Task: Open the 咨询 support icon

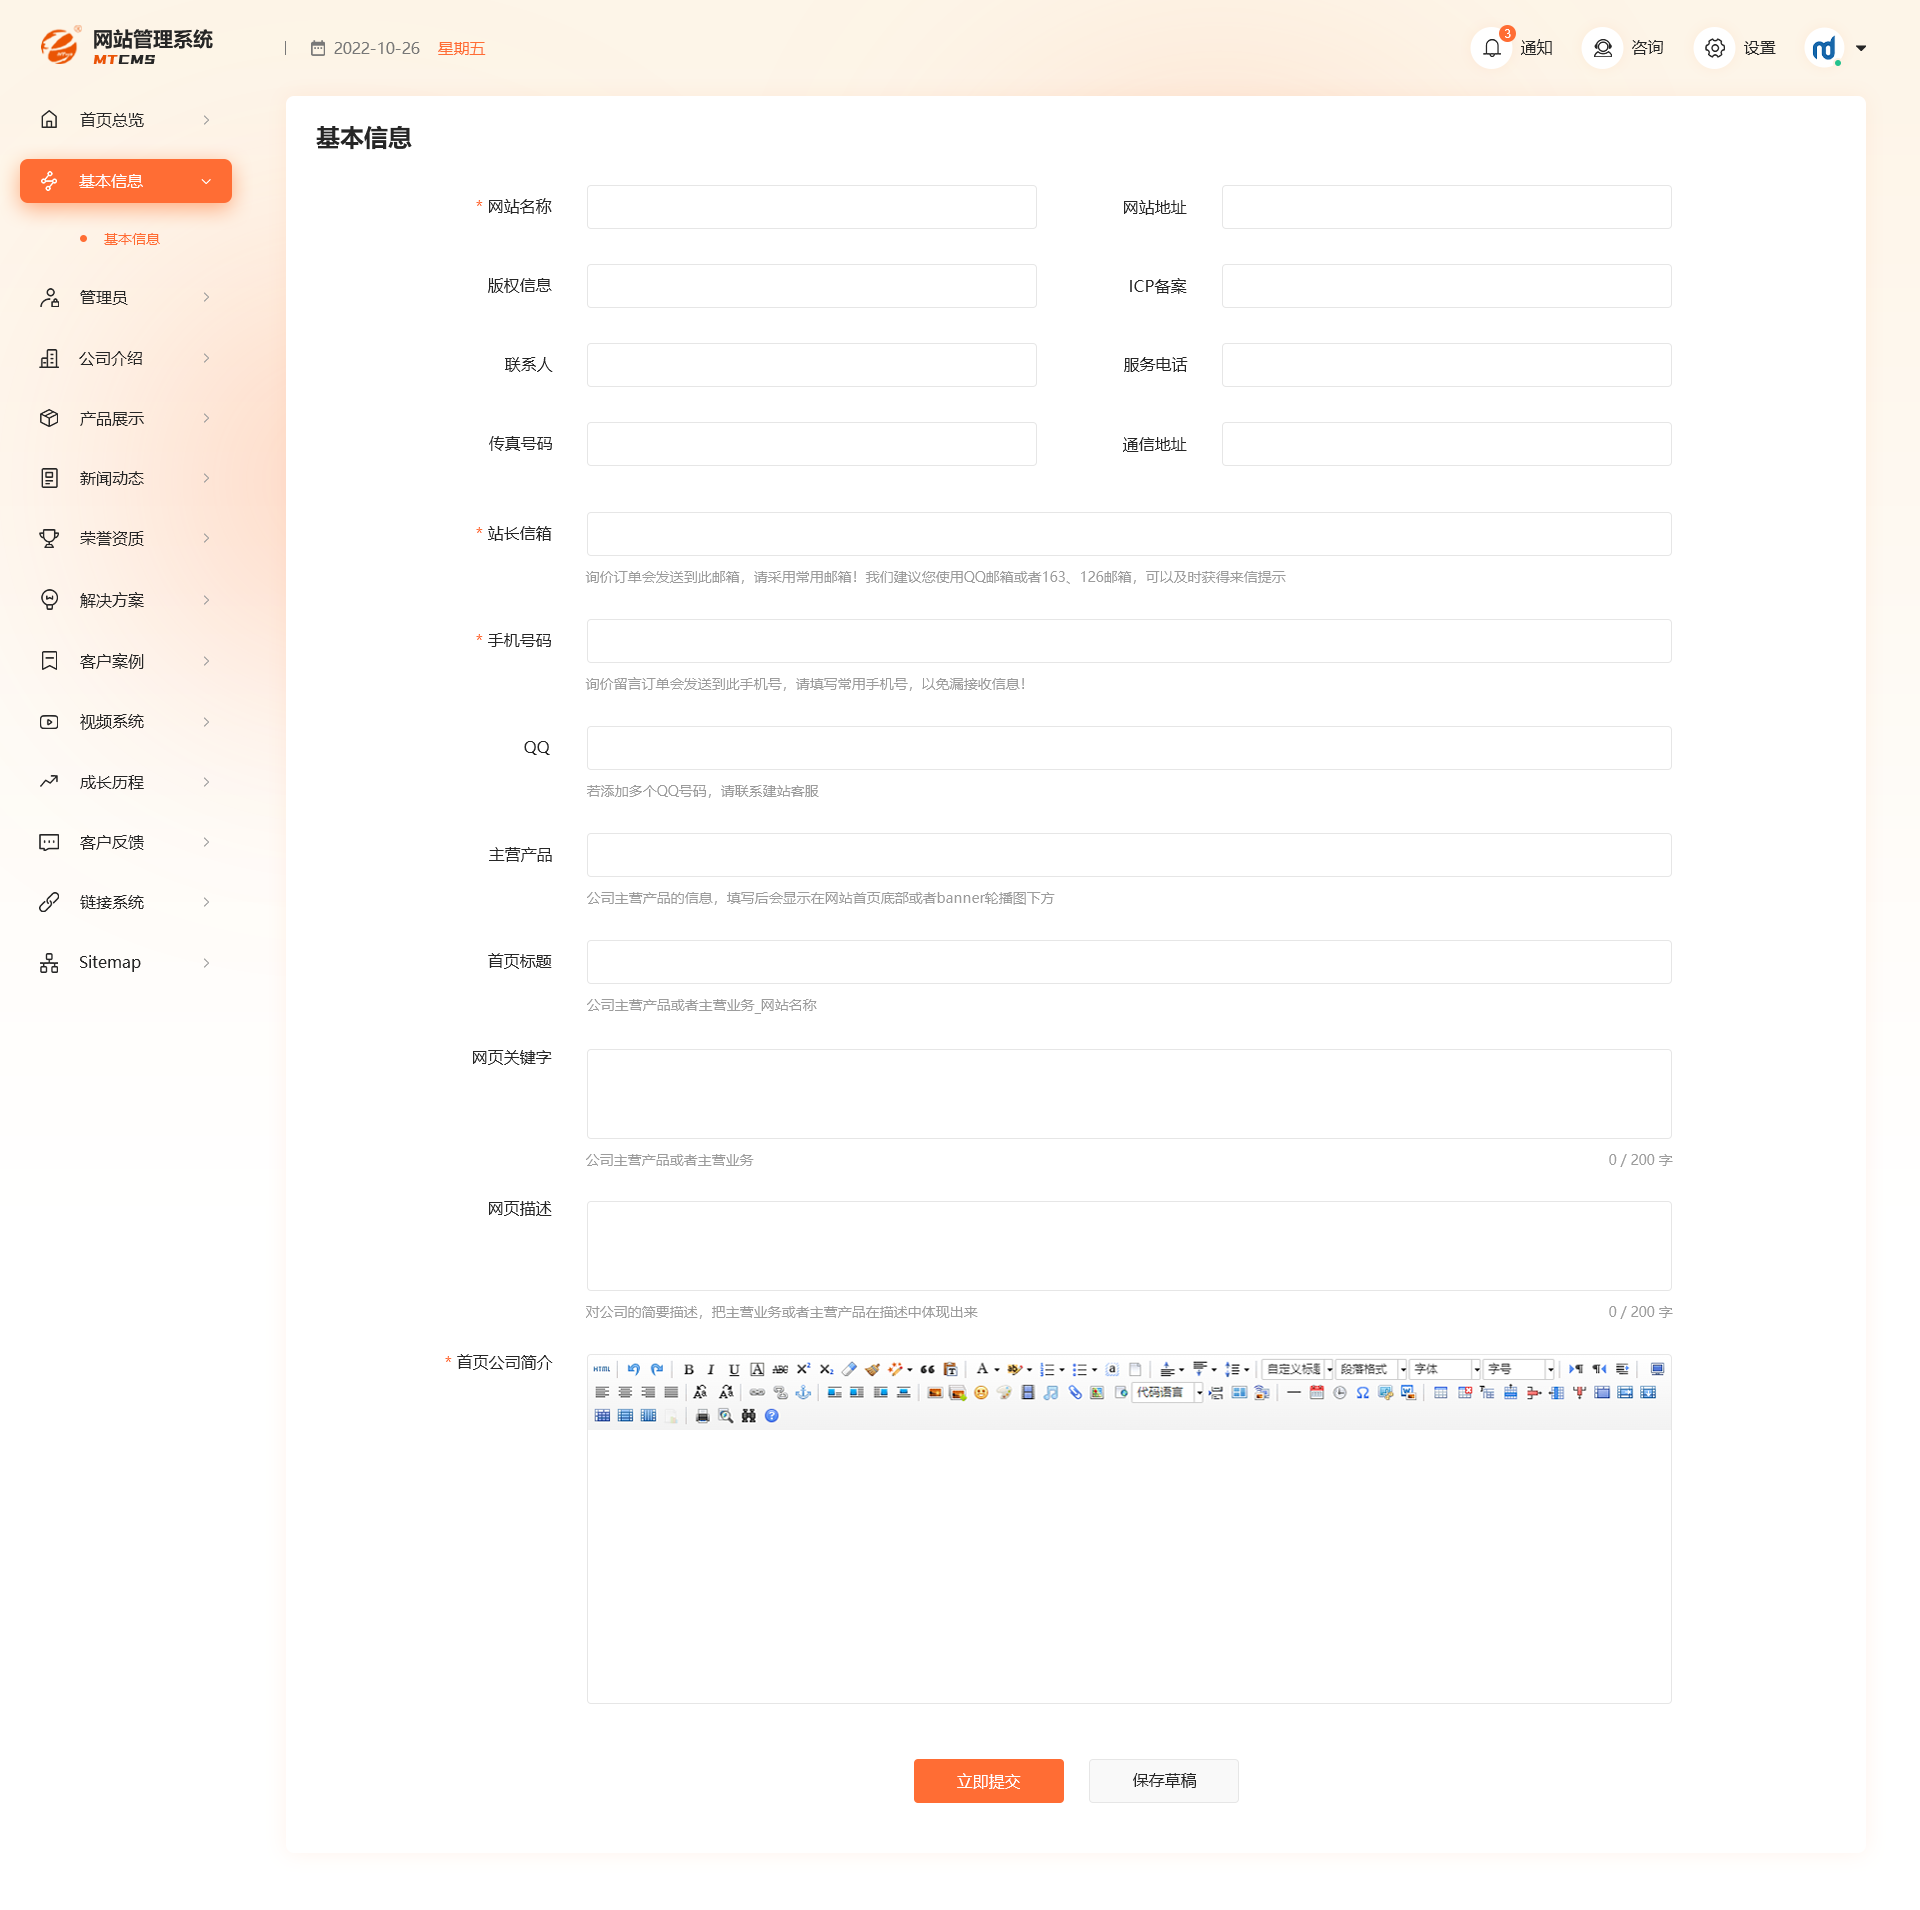Action: point(1603,48)
